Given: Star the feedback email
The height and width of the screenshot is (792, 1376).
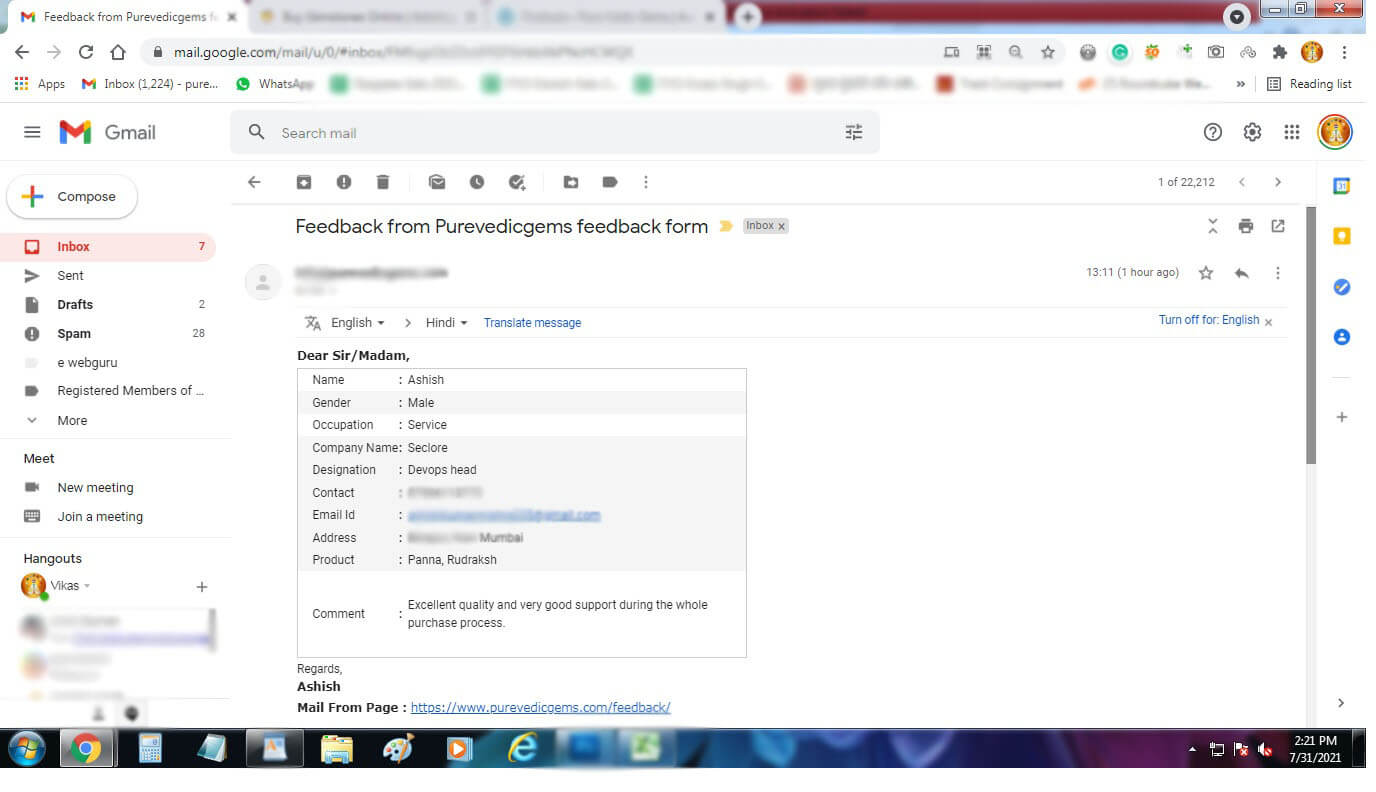Looking at the screenshot, I should 1206,273.
